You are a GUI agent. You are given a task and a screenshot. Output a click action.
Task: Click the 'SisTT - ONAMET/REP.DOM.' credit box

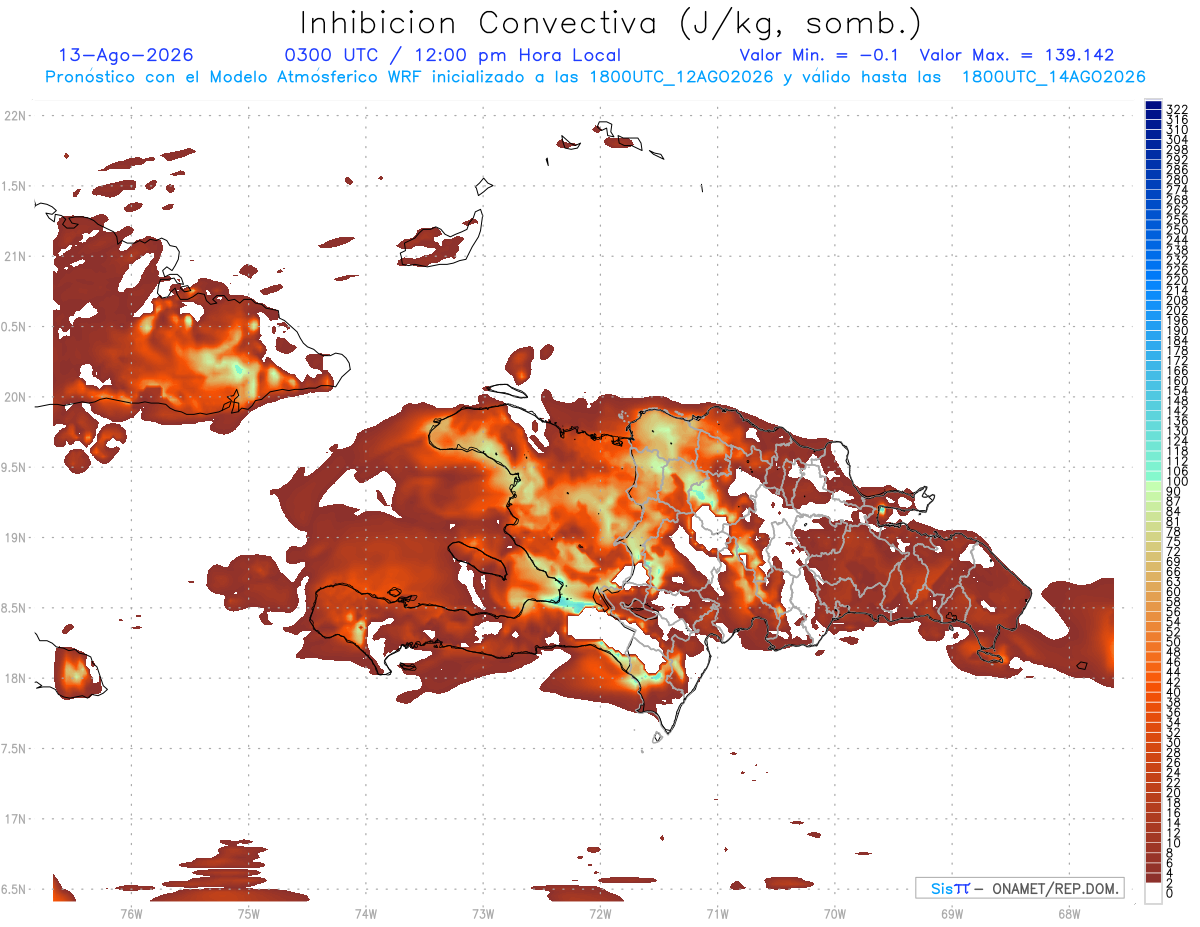pos(1019,888)
